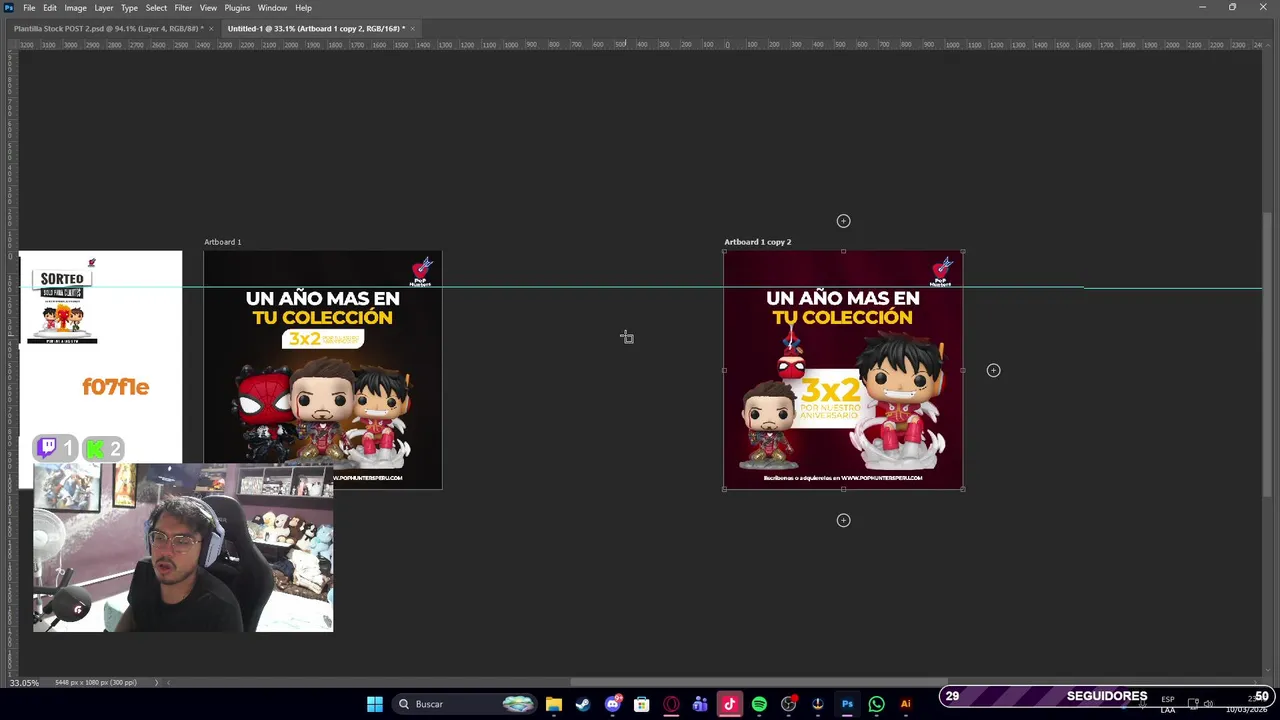Click the Artboard 1 copy 2 poster image
The height and width of the screenshot is (720, 1280).
point(843,370)
